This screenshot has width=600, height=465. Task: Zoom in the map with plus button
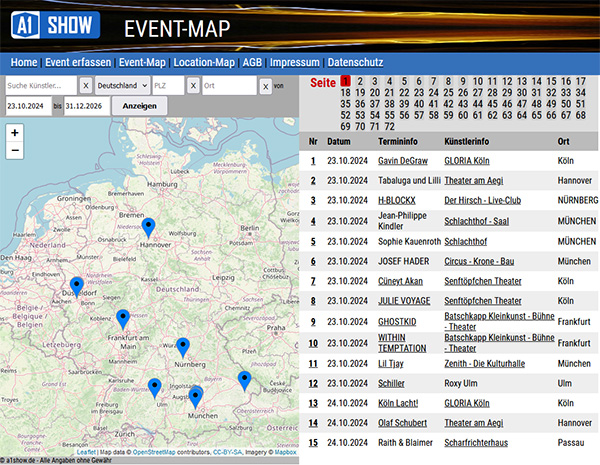(x=15, y=133)
